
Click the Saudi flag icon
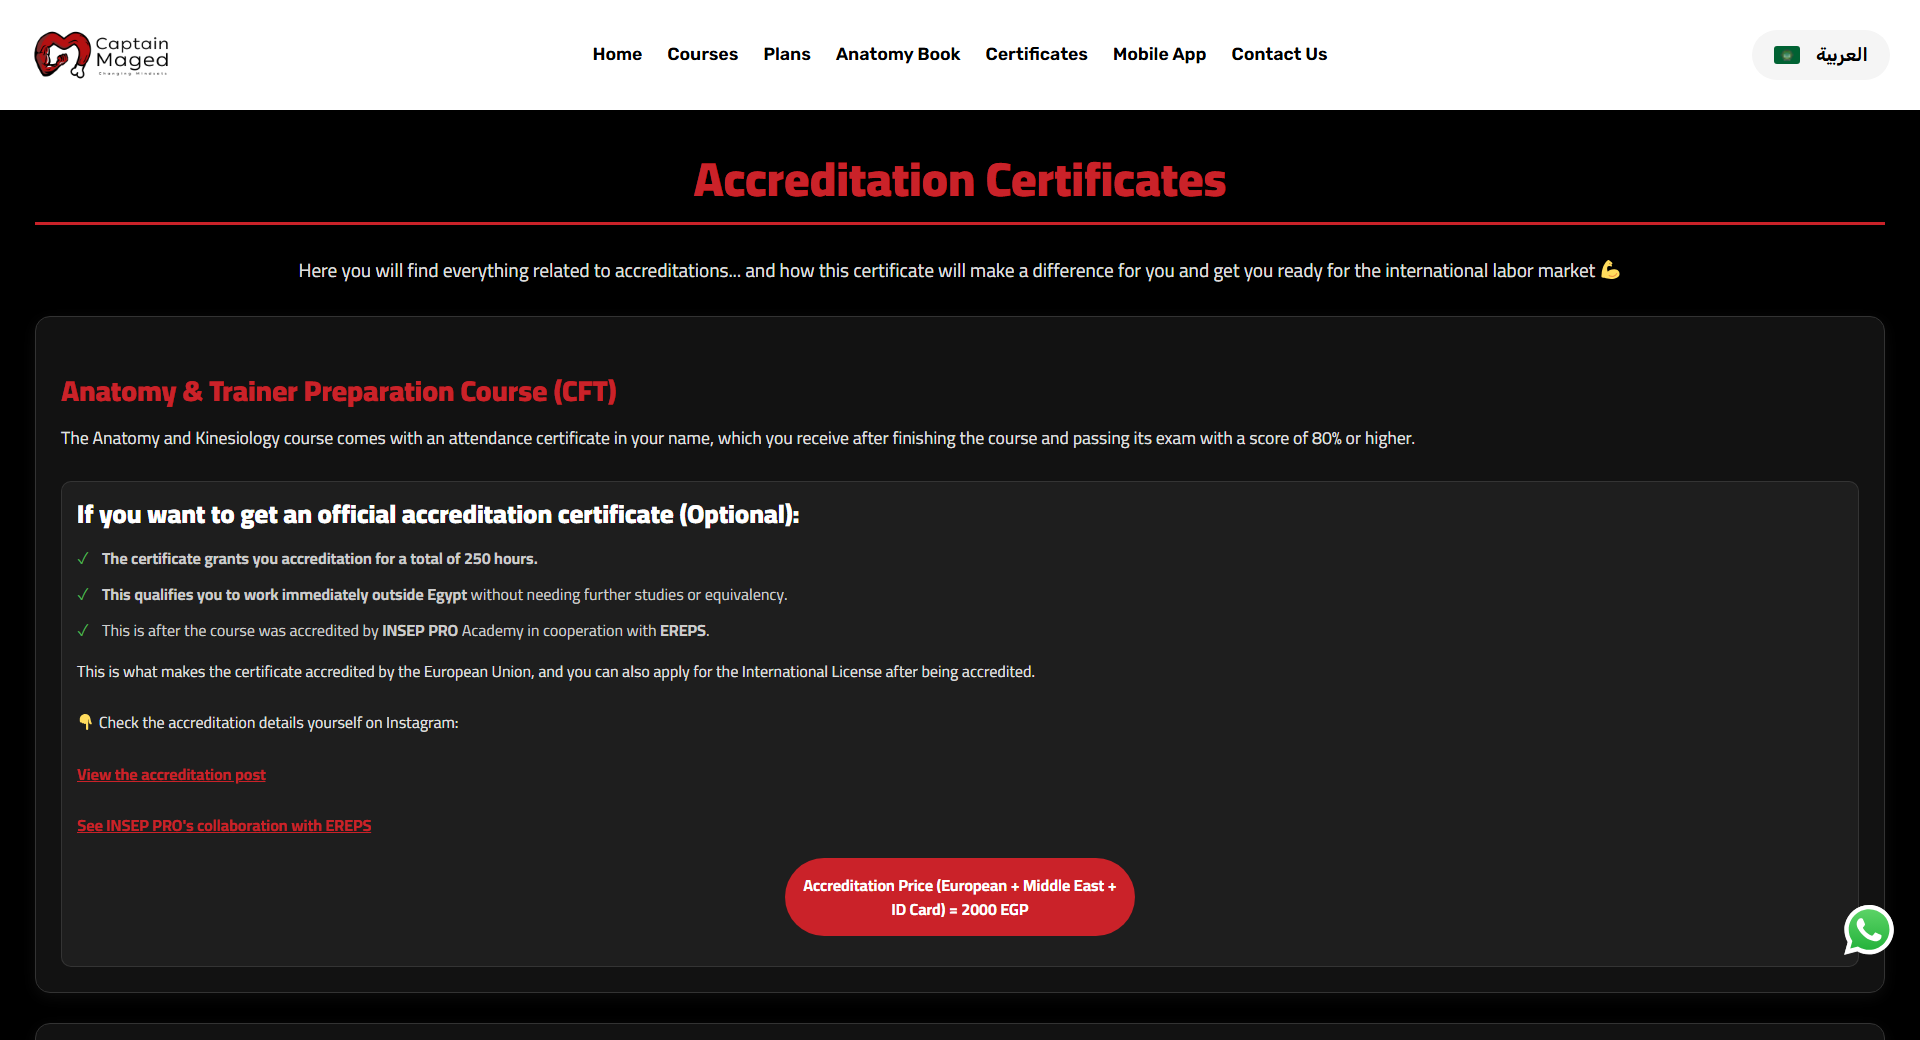pyautogui.click(x=1786, y=55)
